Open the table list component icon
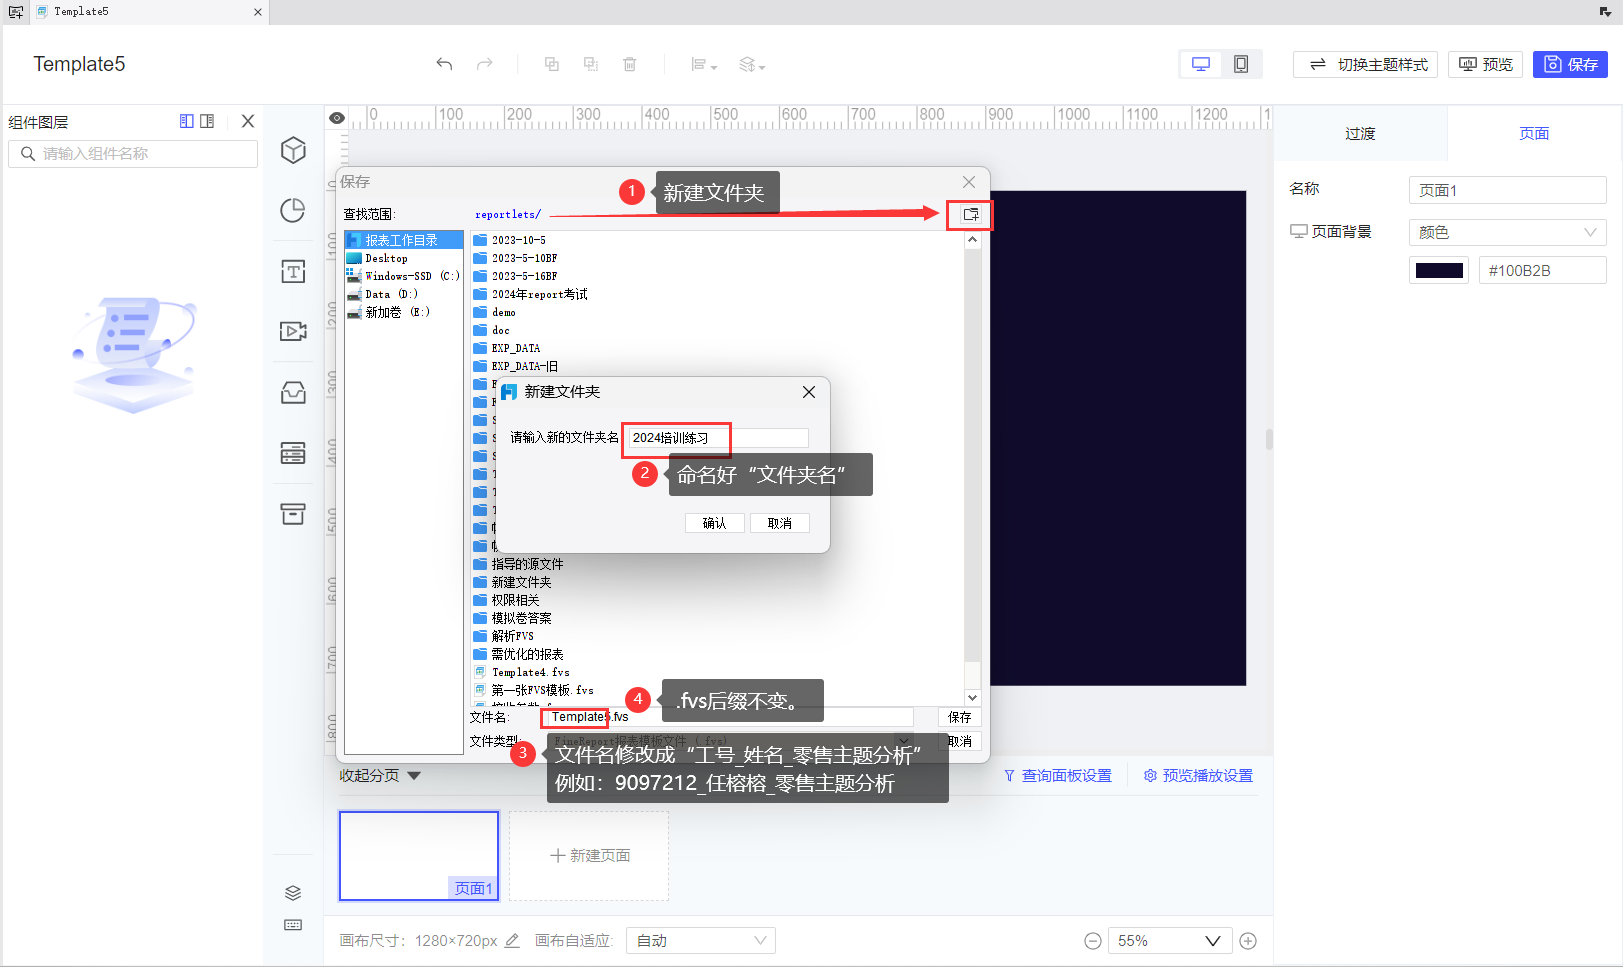The height and width of the screenshot is (967, 1623). 293,453
